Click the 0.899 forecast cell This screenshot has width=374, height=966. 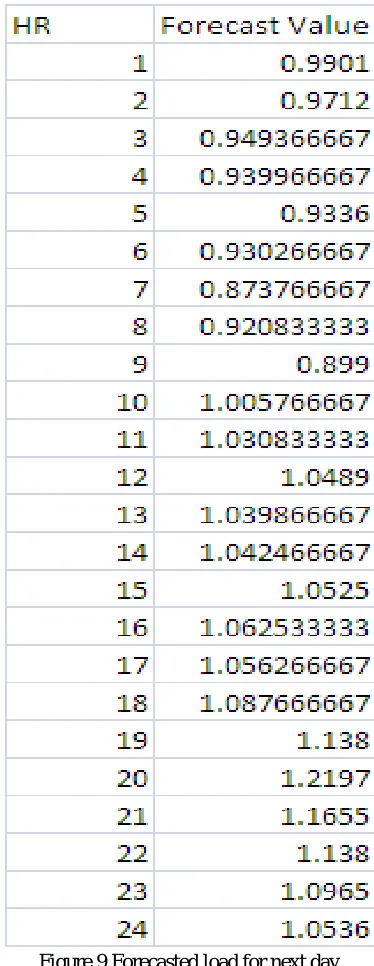click(x=264, y=363)
